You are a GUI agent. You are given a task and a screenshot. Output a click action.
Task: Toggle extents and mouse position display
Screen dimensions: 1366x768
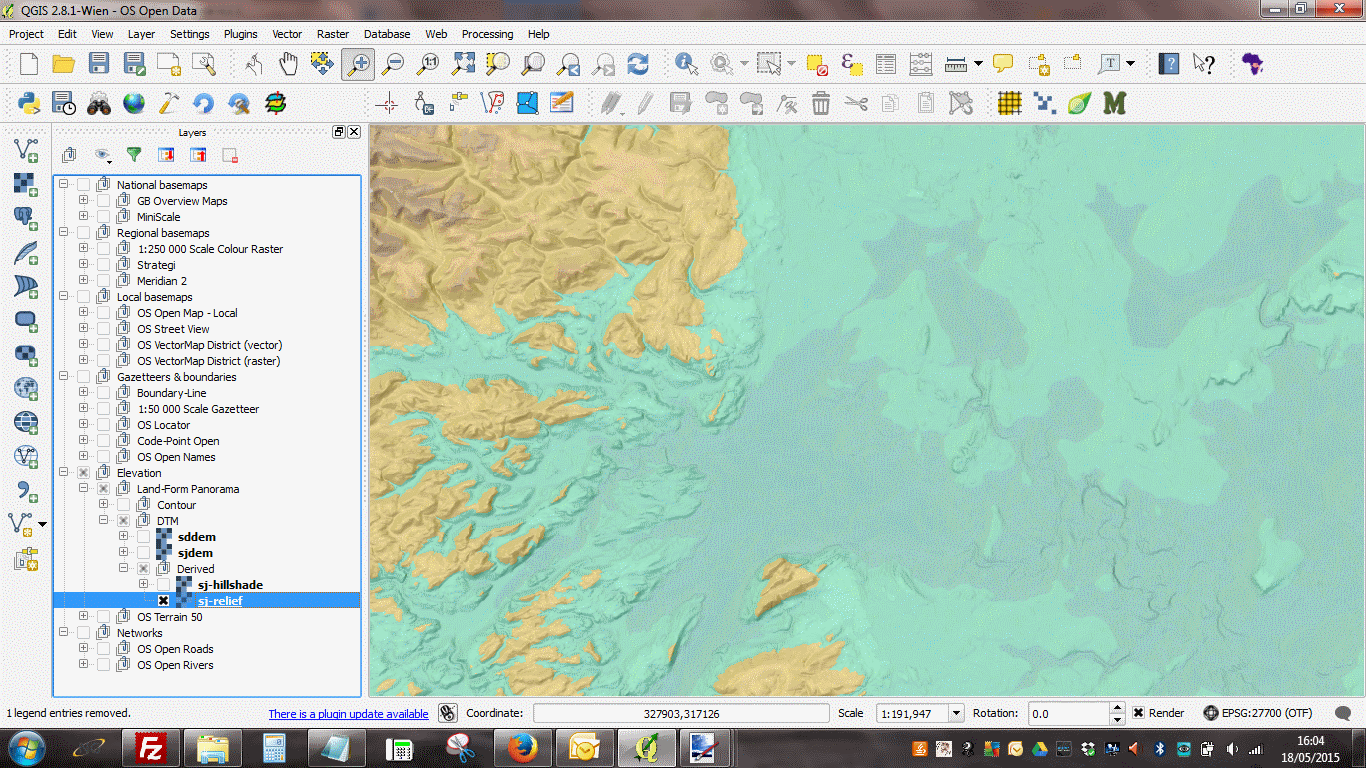point(447,713)
